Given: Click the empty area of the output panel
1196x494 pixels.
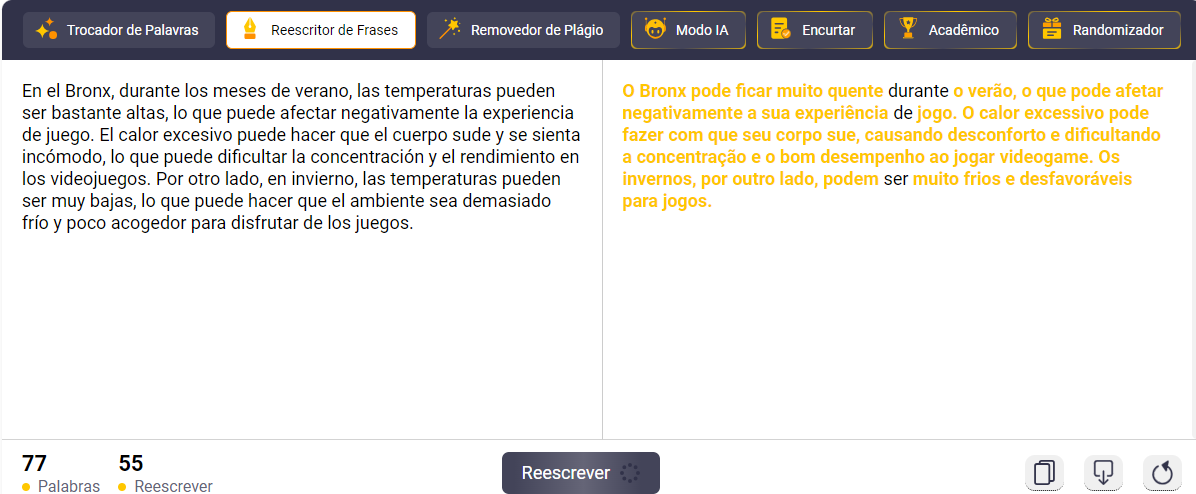Looking at the screenshot, I should (898, 330).
